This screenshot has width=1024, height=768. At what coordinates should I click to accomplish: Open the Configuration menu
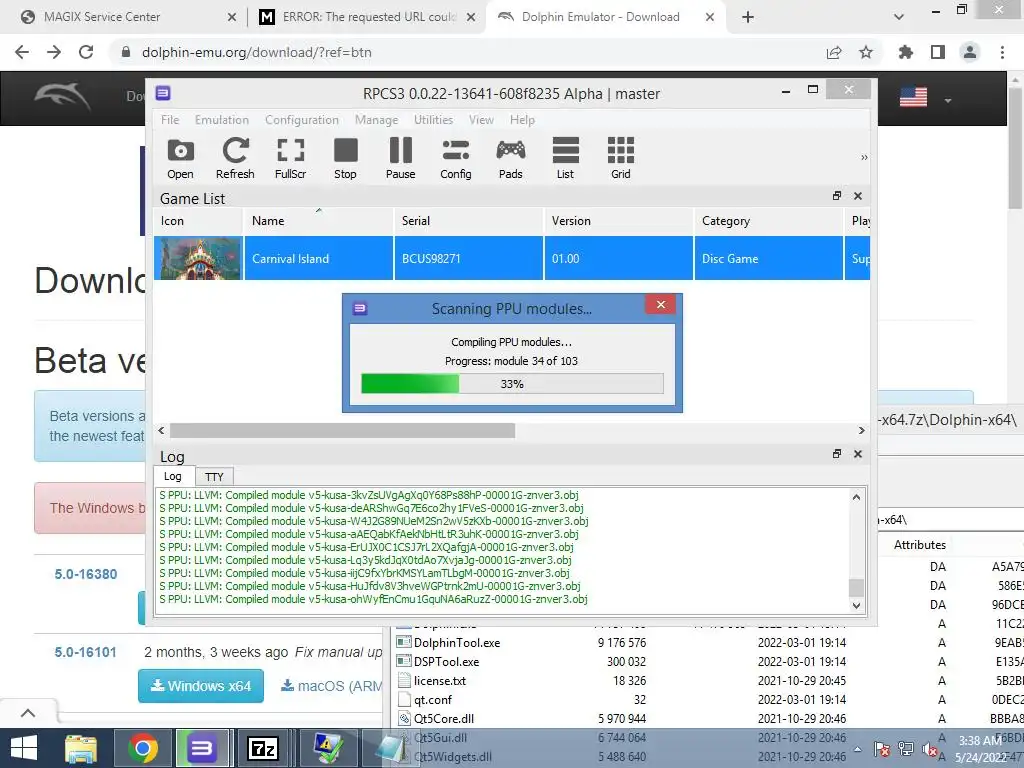(x=302, y=120)
